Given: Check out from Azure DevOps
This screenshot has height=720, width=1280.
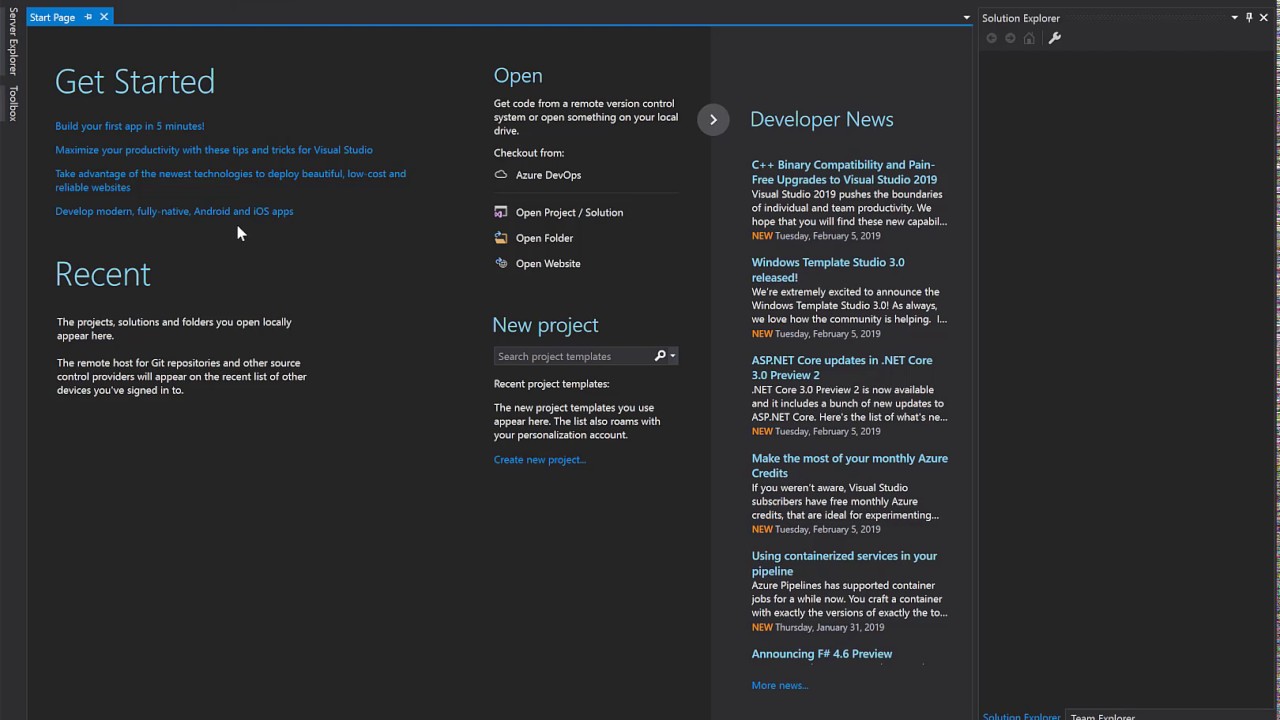Looking at the screenshot, I should (x=548, y=175).
